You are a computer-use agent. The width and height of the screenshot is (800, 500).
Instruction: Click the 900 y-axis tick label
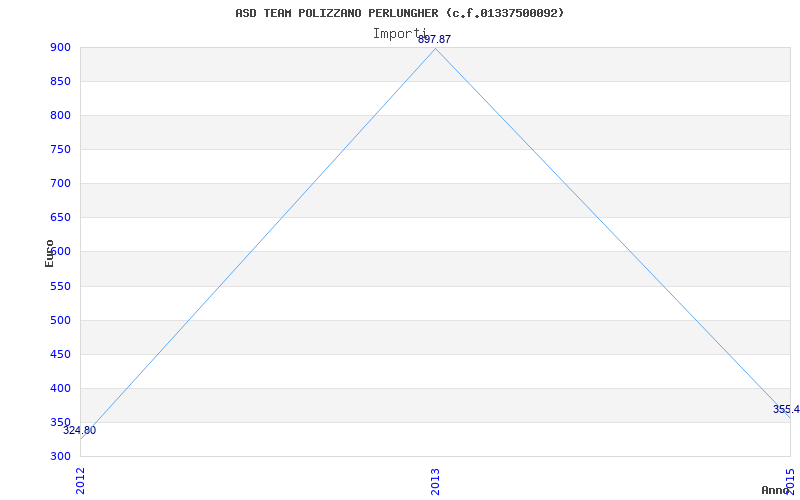(x=60, y=47)
